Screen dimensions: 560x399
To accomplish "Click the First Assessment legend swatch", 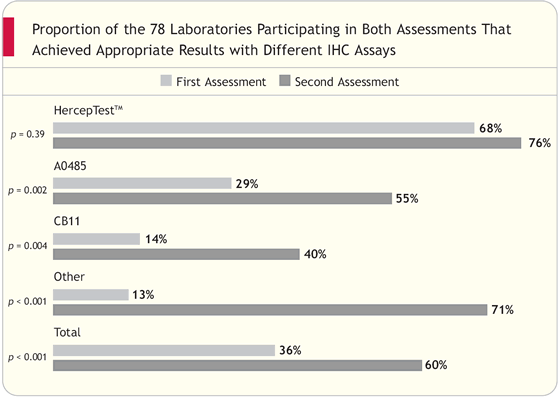I will click(166, 81).
